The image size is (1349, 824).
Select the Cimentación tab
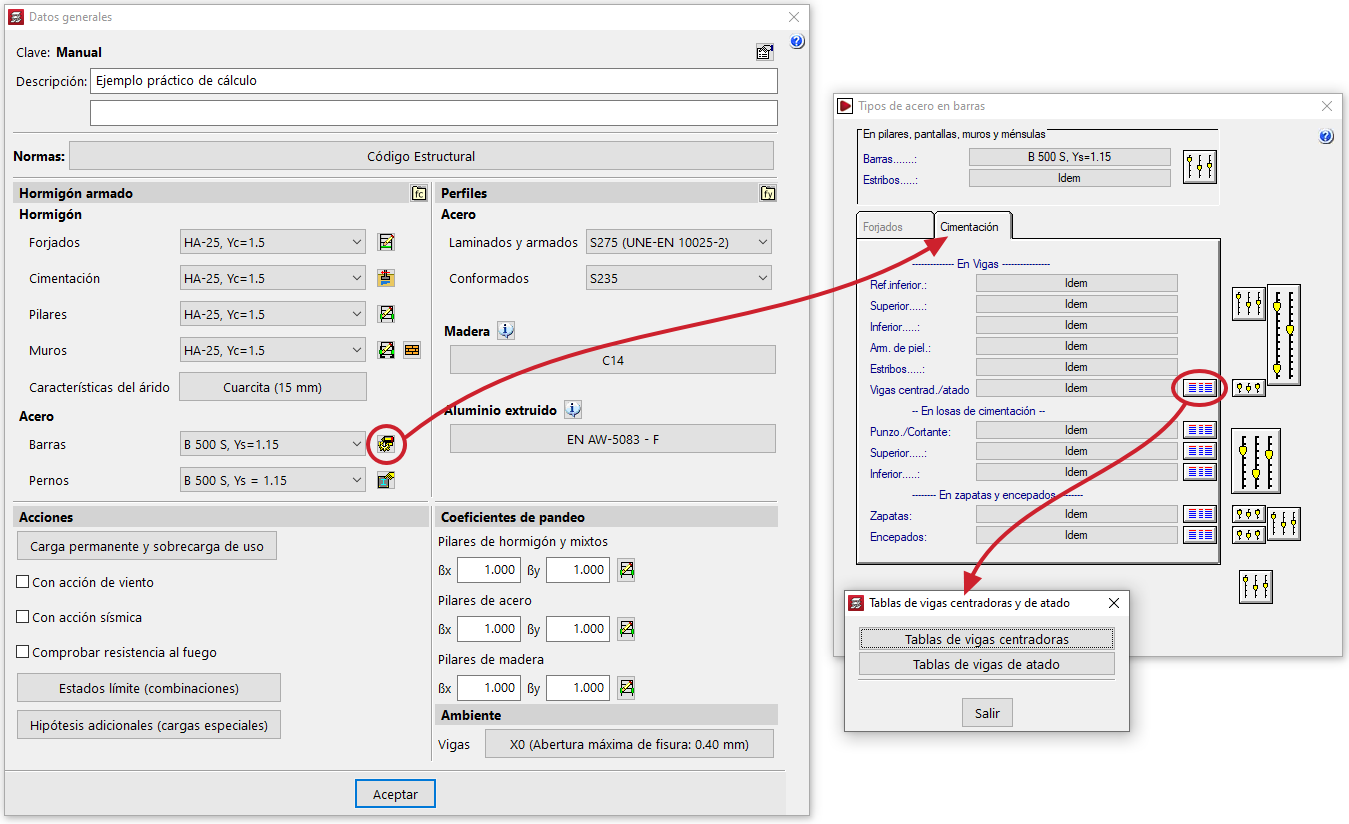click(969, 227)
